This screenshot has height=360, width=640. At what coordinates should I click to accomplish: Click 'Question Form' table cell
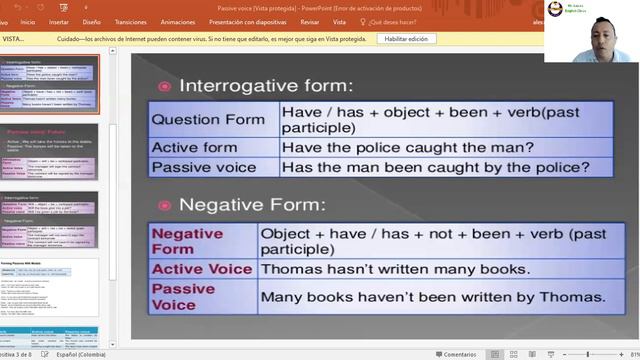[214, 120]
